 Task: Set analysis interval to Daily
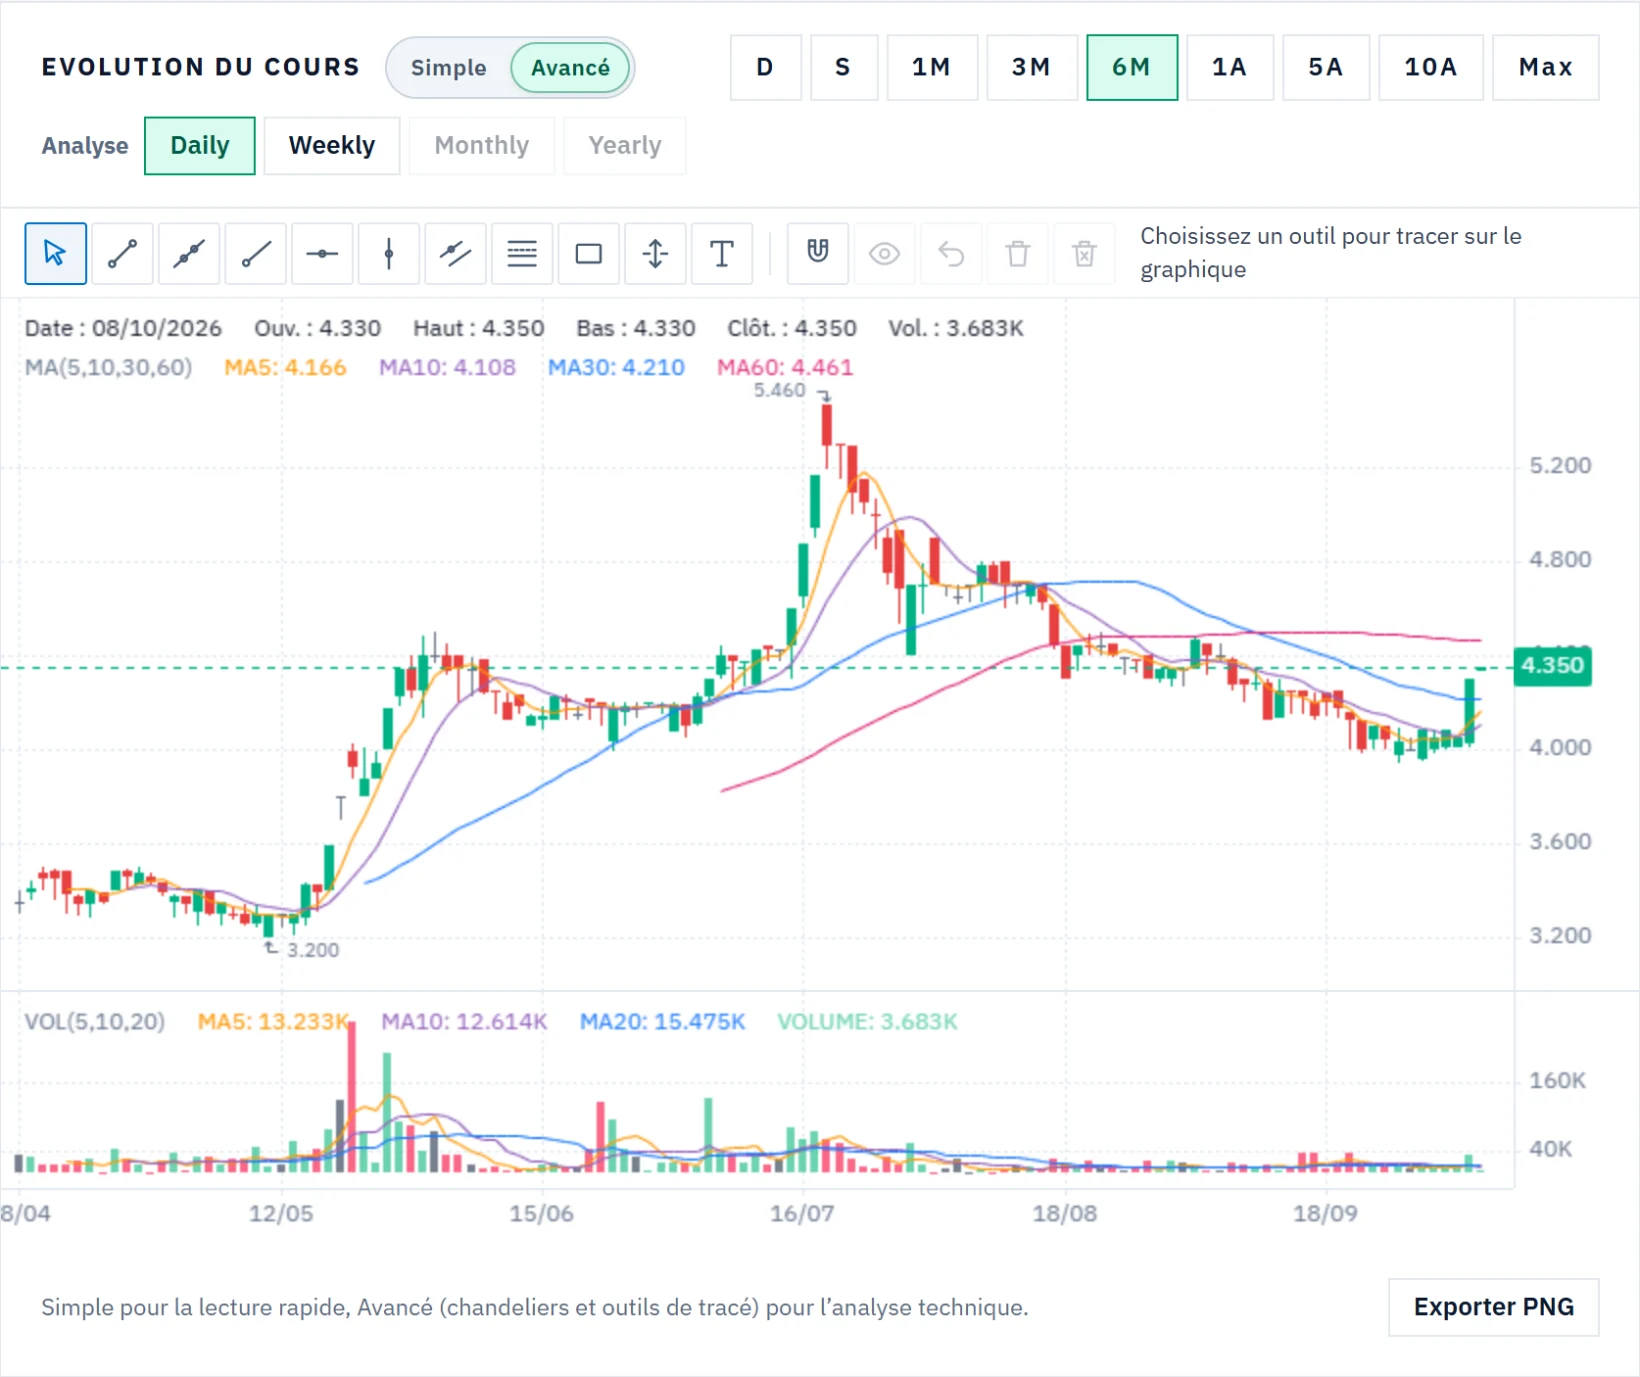click(x=200, y=146)
